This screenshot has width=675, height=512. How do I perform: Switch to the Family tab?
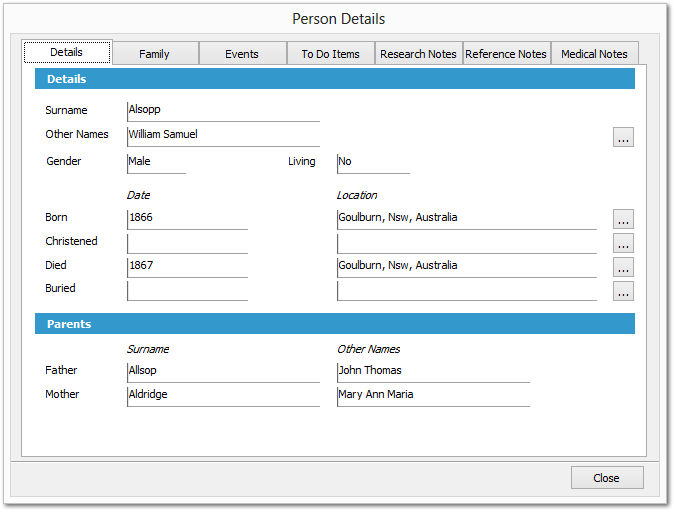tap(154, 54)
